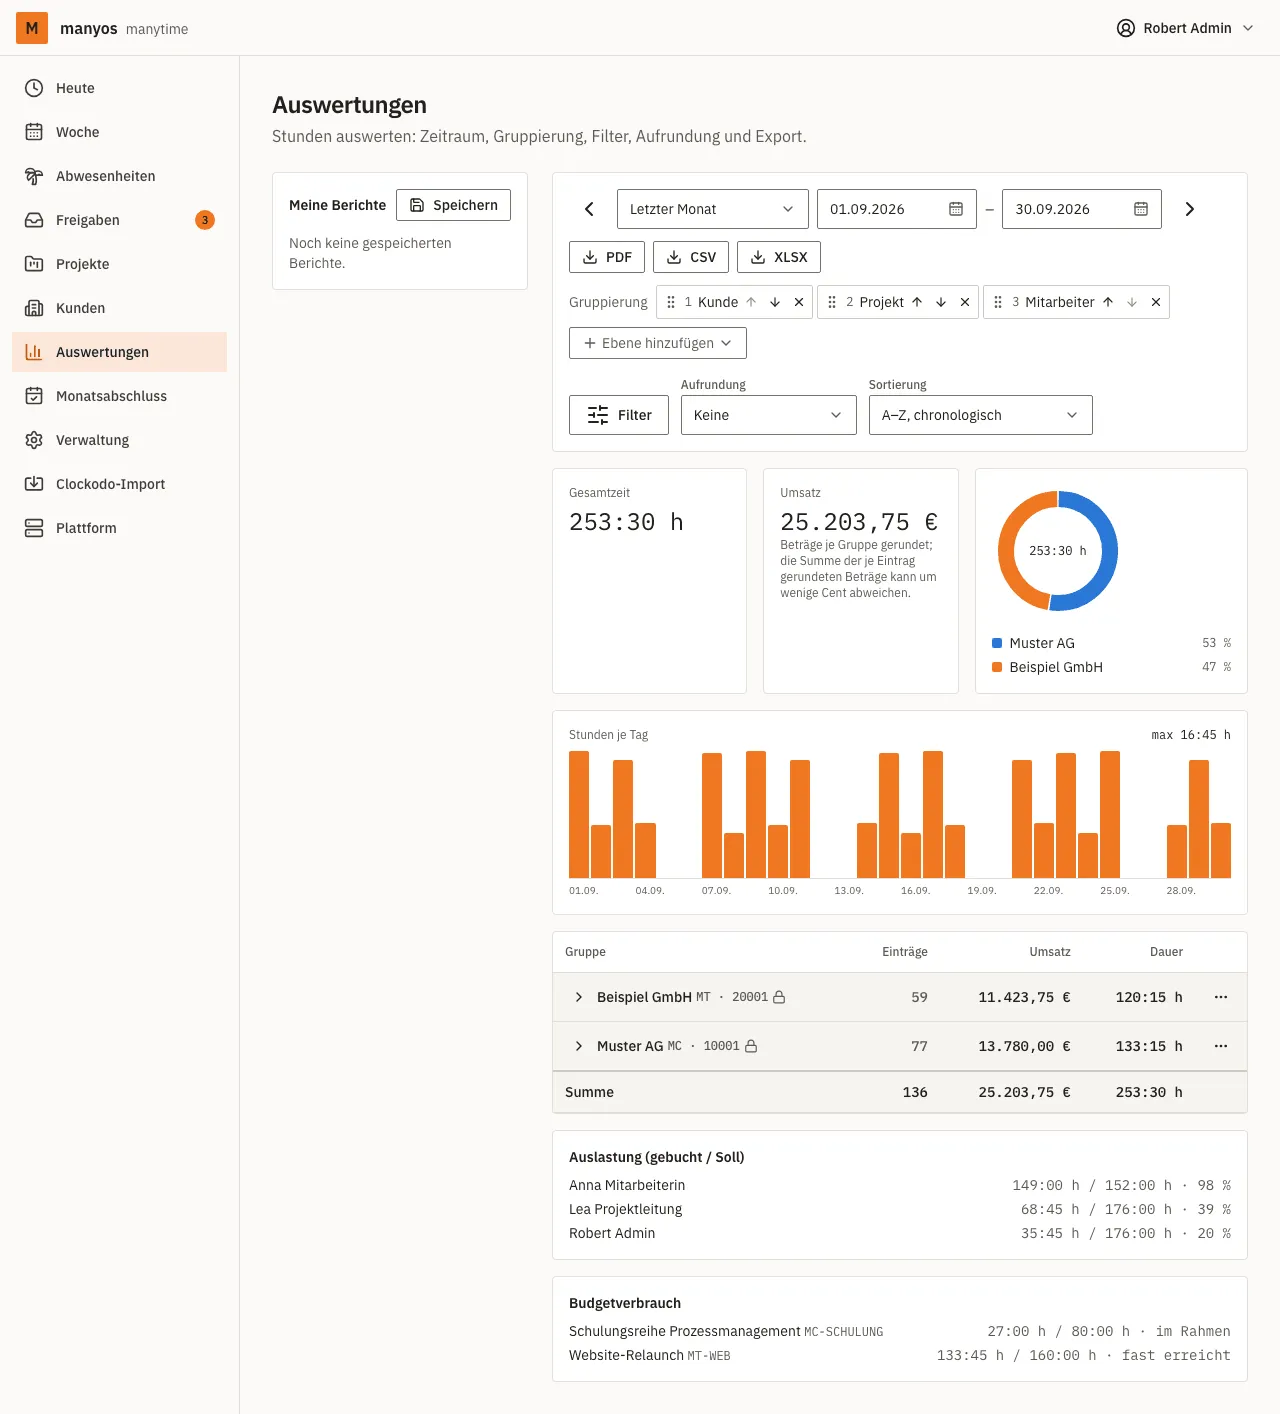Move Kunde grouping level down
This screenshot has height=1414, width=1280.
(x=775, y=302)
